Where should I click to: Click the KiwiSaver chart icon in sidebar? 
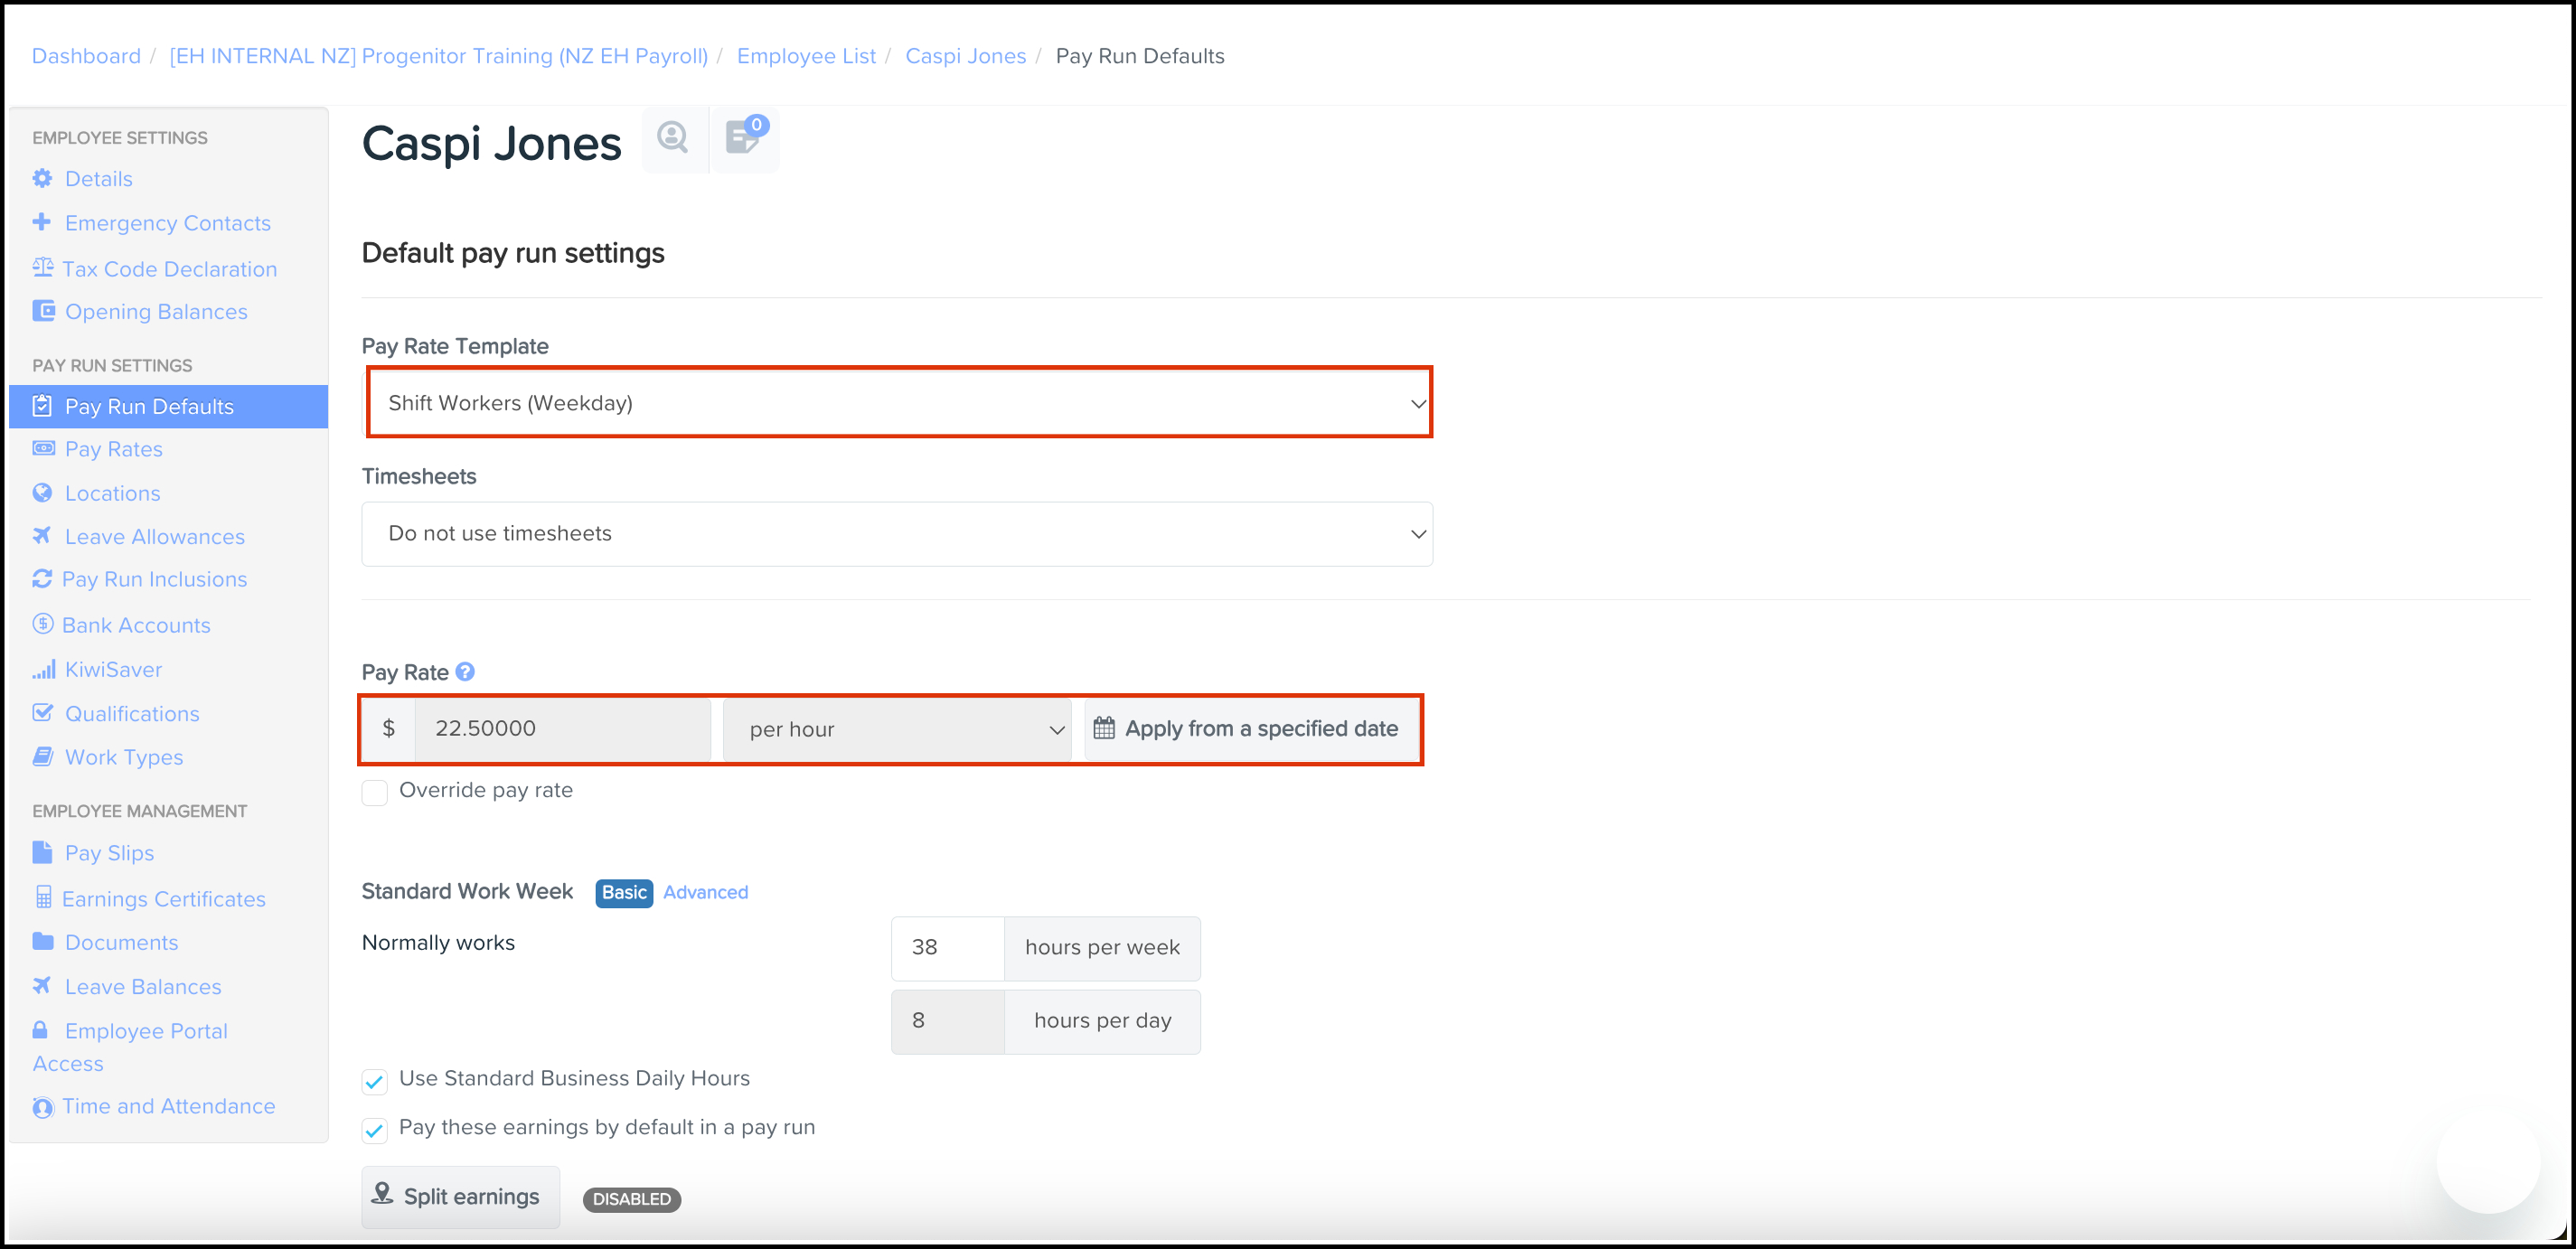coord(43,670)
